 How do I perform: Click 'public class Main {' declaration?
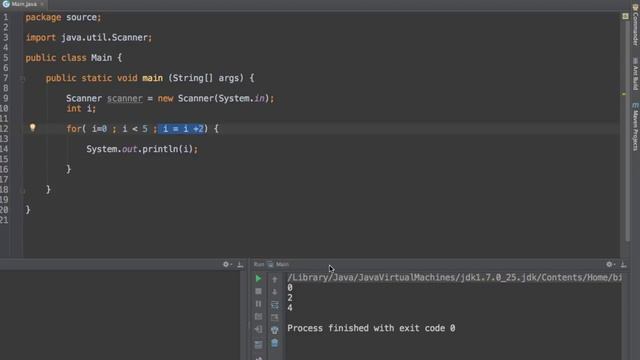(73, 58)
